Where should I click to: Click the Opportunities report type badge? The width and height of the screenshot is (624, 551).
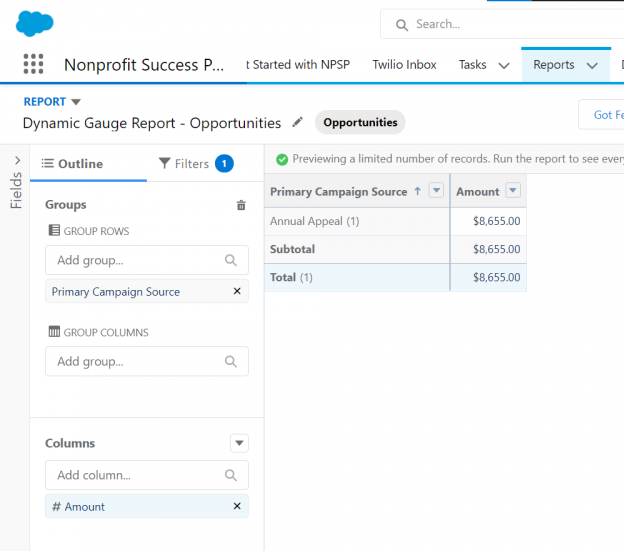pos(360,122)
